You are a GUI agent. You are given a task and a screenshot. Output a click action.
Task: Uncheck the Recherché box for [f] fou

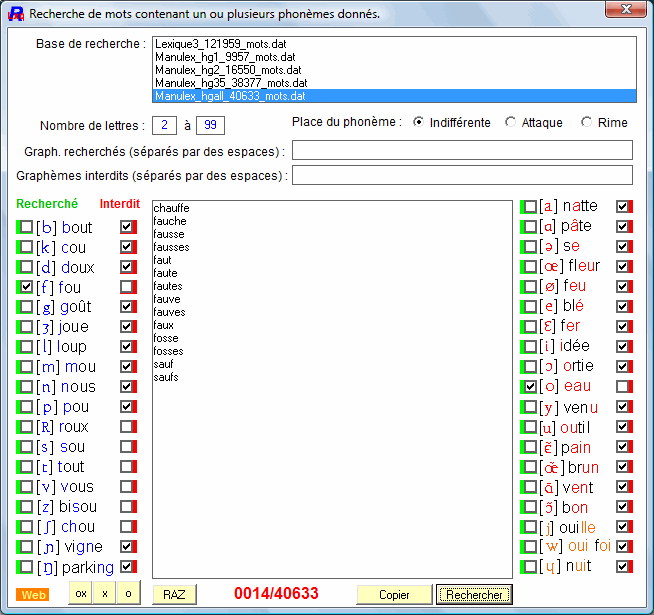point(26,287)
